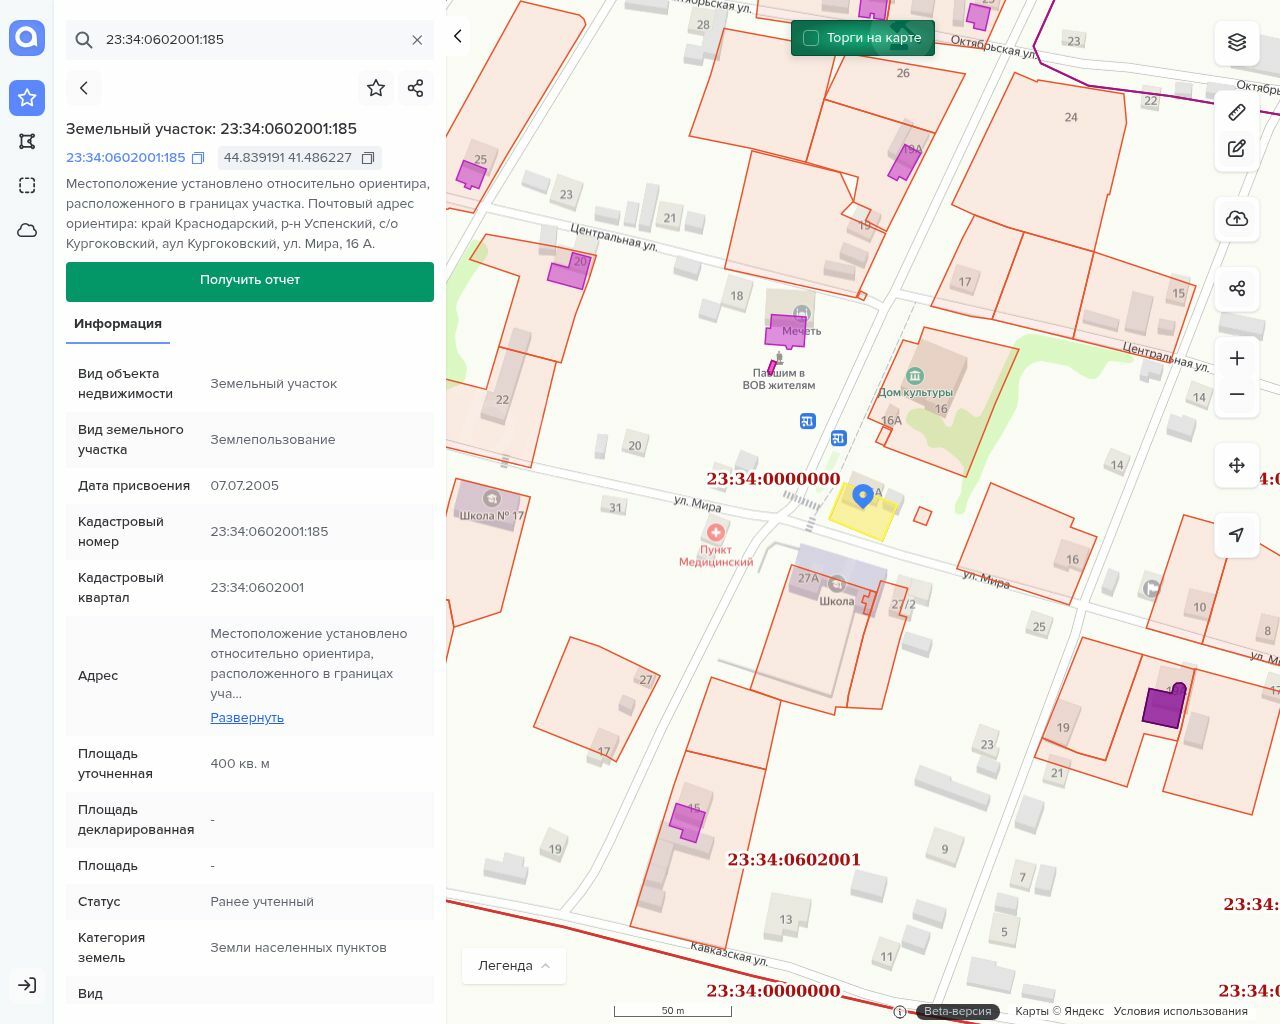Open the Условия использования link
This screenshot has width=1280, height=1024.
point(1180,1011)
